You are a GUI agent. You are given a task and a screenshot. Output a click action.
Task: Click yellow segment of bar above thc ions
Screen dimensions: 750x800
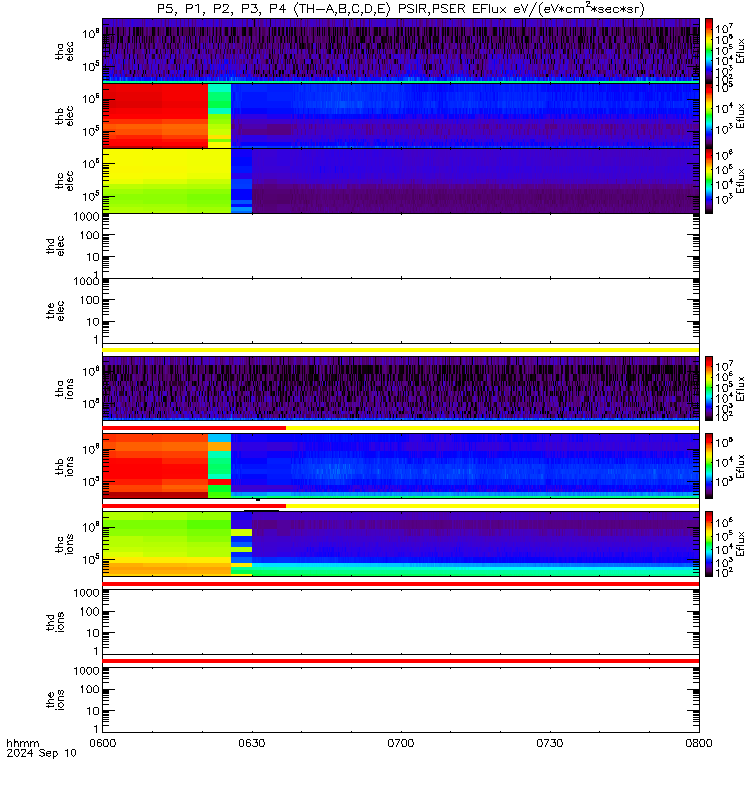pos(492,506)
